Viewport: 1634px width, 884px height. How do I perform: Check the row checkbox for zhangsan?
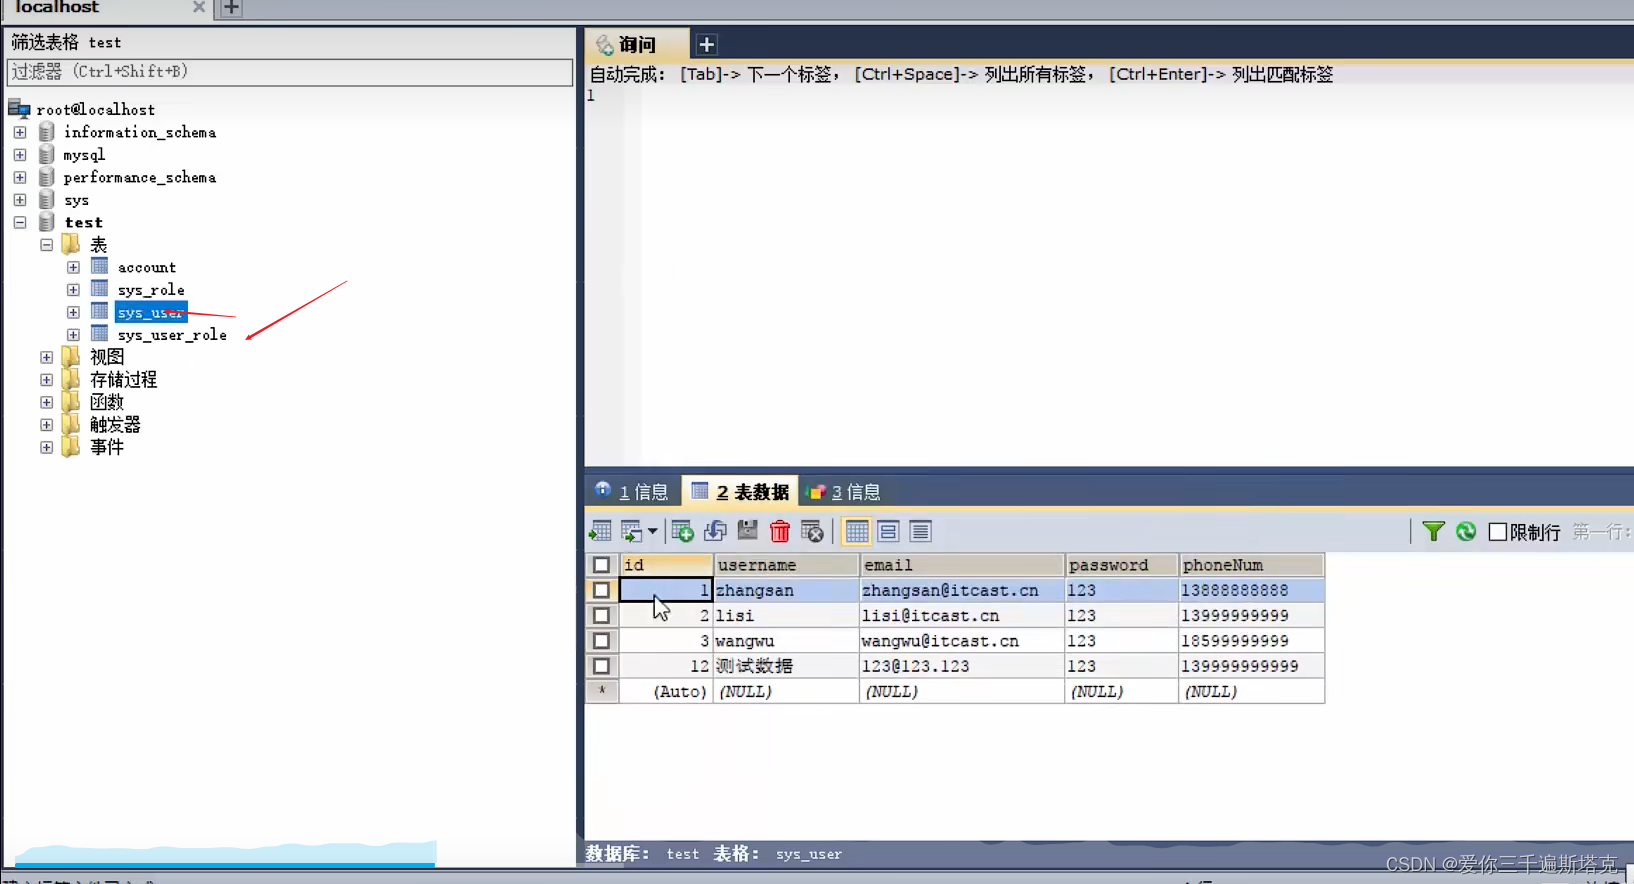(x=601, y=590)
